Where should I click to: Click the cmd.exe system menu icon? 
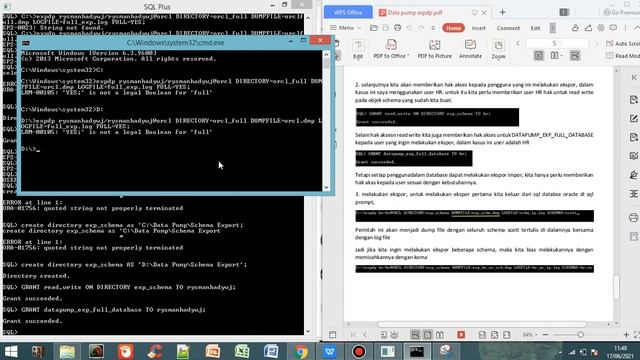25,42
